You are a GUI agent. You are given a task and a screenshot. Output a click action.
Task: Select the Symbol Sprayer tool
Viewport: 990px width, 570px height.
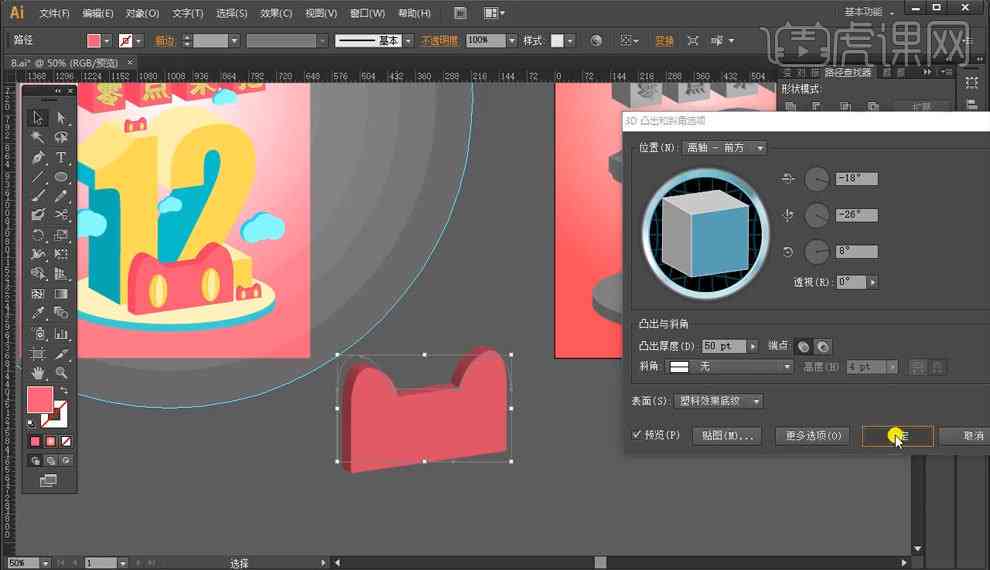[x=37, y=333]
